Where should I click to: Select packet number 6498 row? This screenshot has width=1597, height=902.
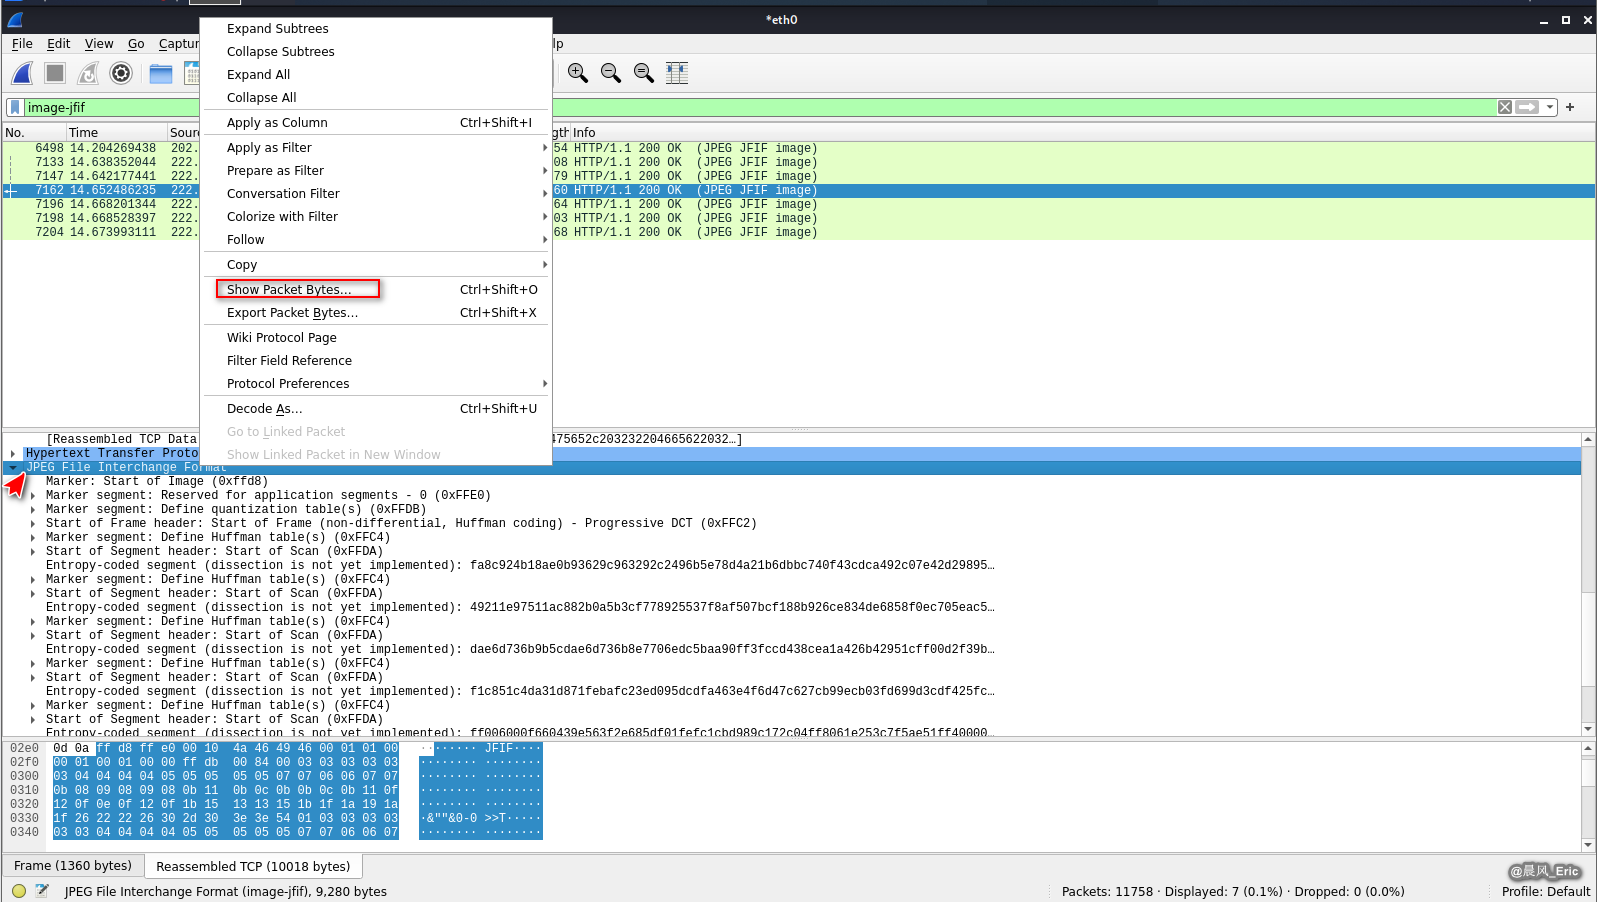click(799, 148)
